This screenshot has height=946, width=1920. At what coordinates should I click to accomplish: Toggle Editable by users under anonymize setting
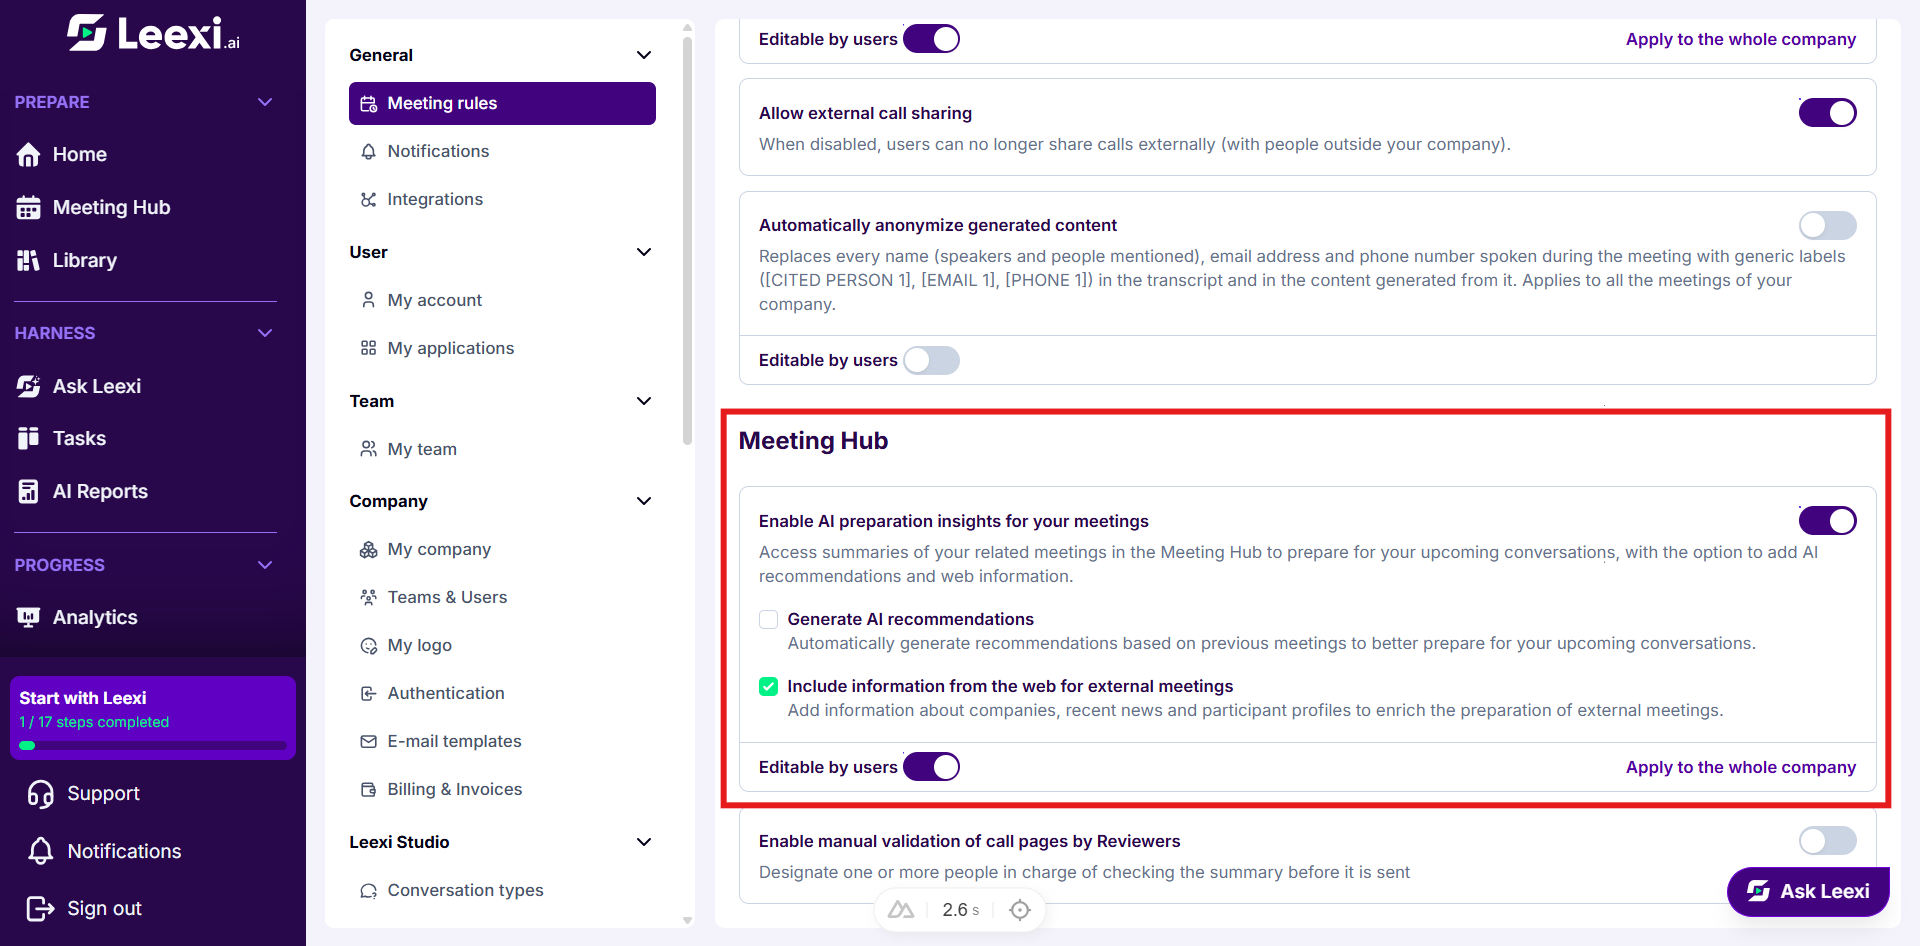tap(931, 360)
